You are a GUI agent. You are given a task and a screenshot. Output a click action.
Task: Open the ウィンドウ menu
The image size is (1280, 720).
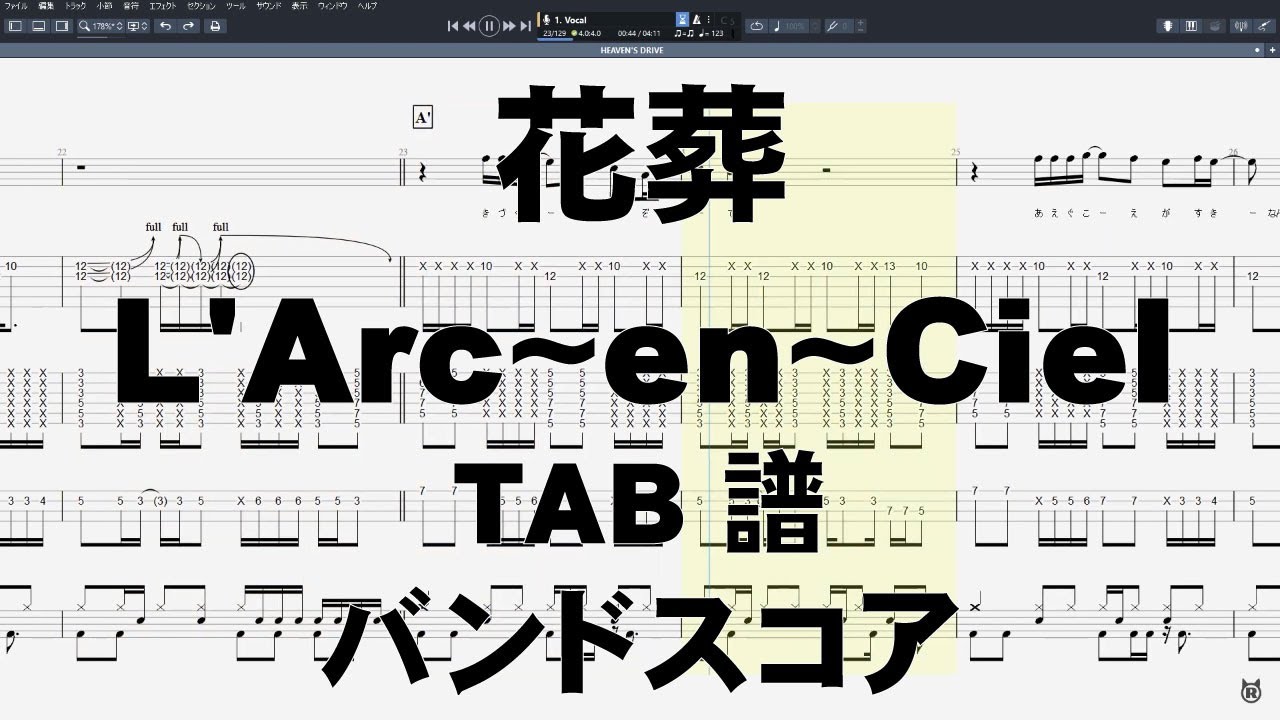pyautogui.click(x=332, y=6)
